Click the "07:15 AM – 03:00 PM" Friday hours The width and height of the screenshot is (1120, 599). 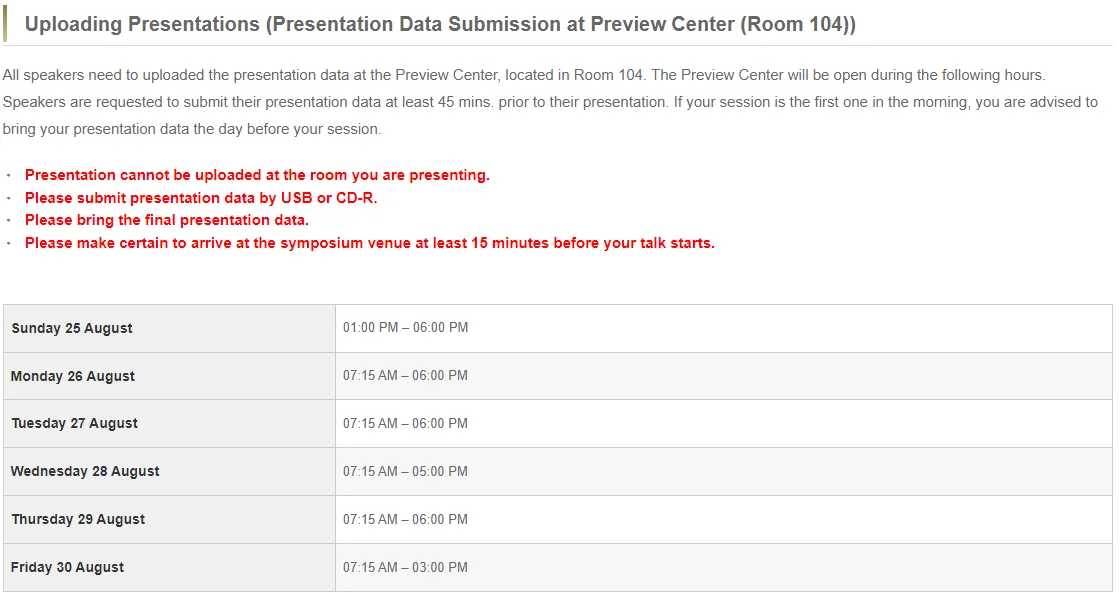[405, 567]
